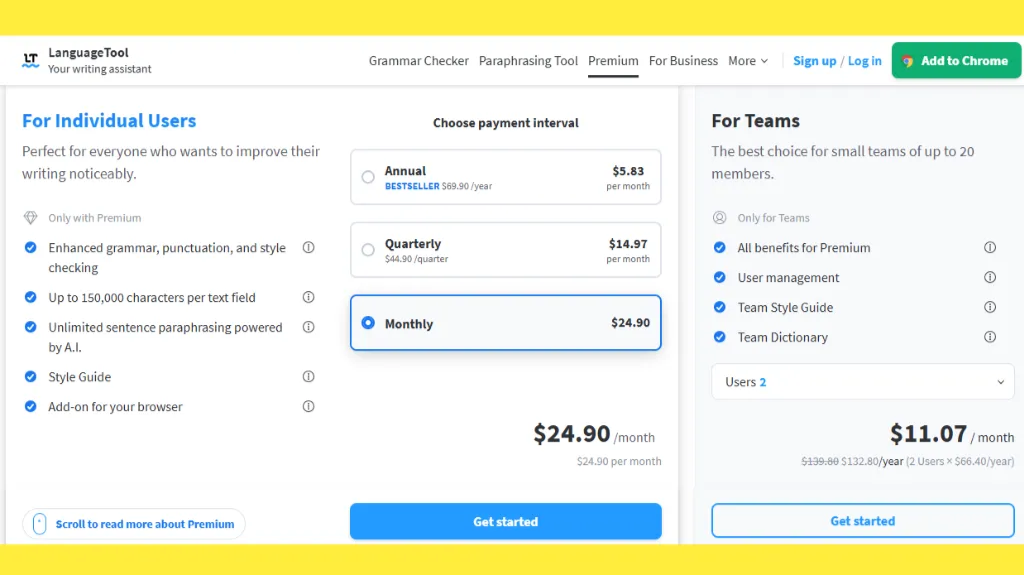Select the Monthly payment radio button
This screenshot has height=575, width=1024.
point(368,323)
